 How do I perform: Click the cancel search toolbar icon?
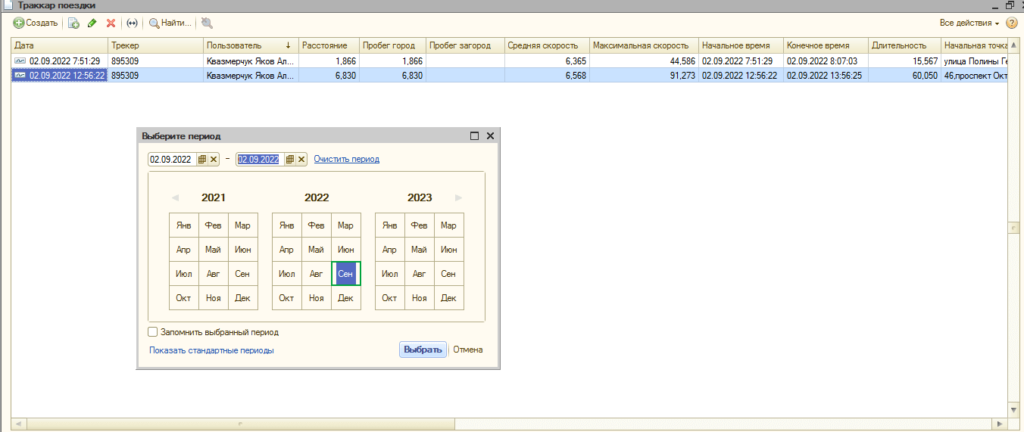pyautogui.click(x=206, y=22)
